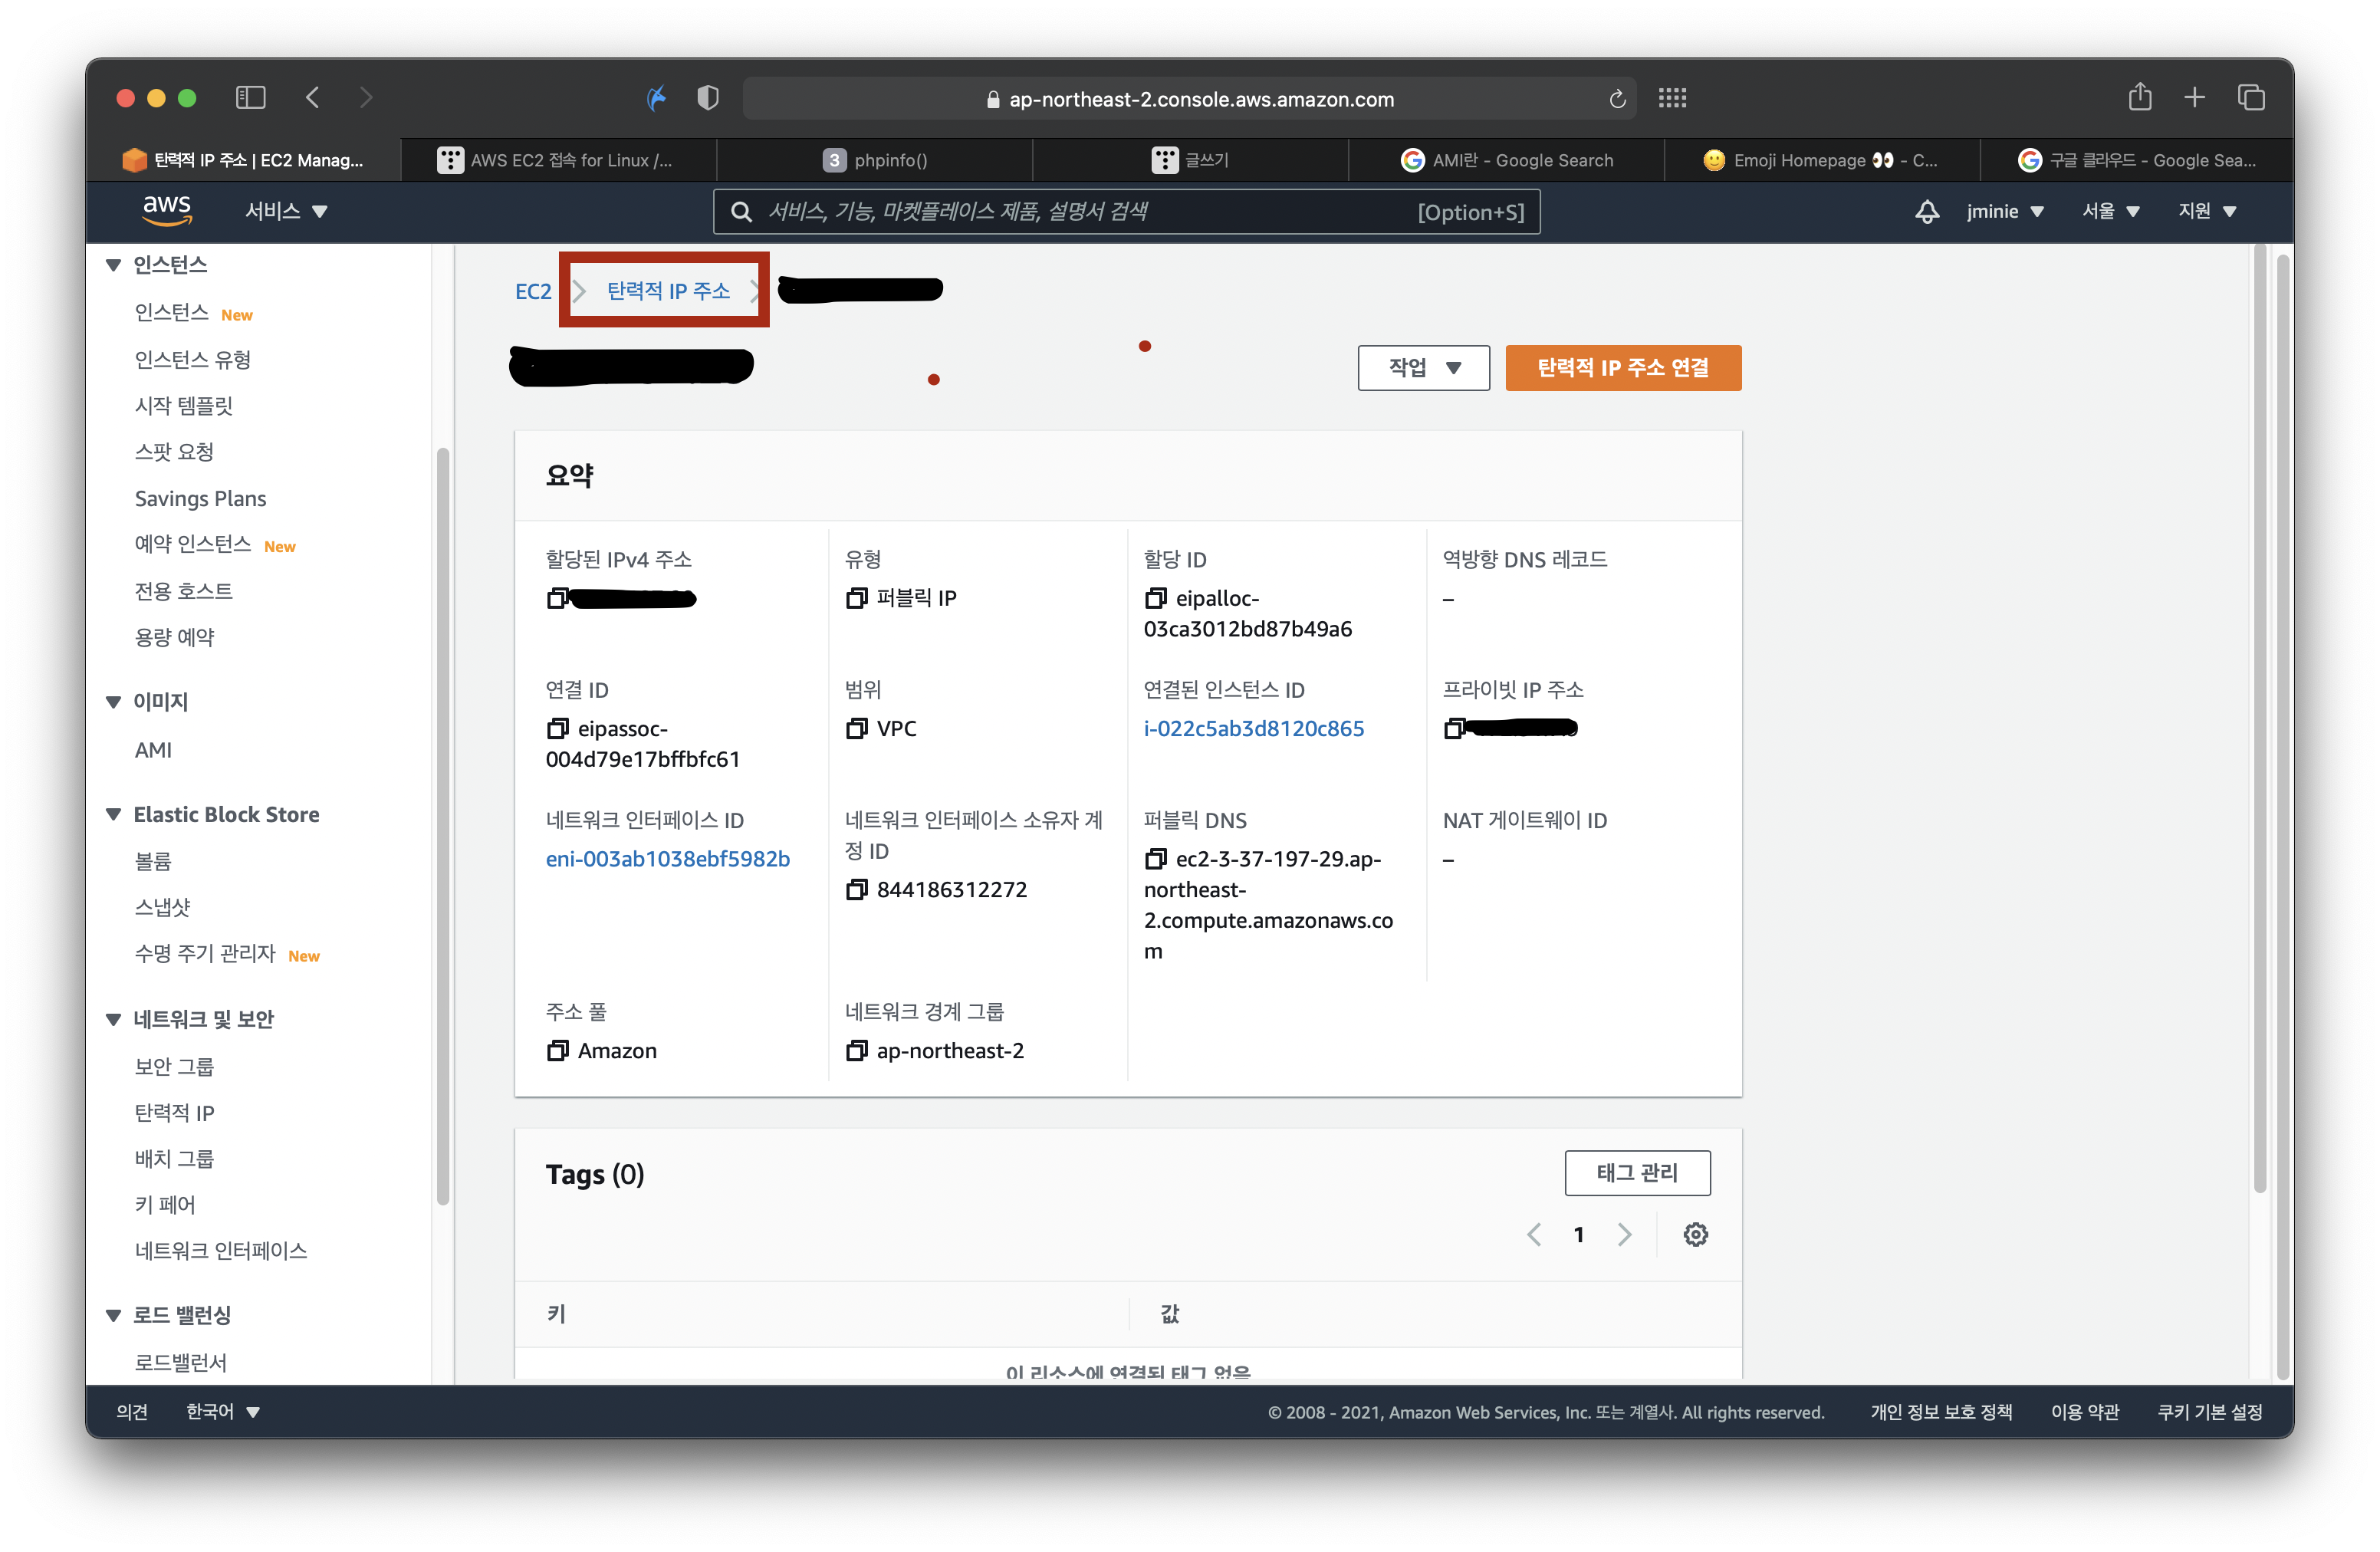Open the EC2 breadcrumb link
The height and width of the screenshot is (1552, 2380).
pyautogui.click(x=532, y=291)
